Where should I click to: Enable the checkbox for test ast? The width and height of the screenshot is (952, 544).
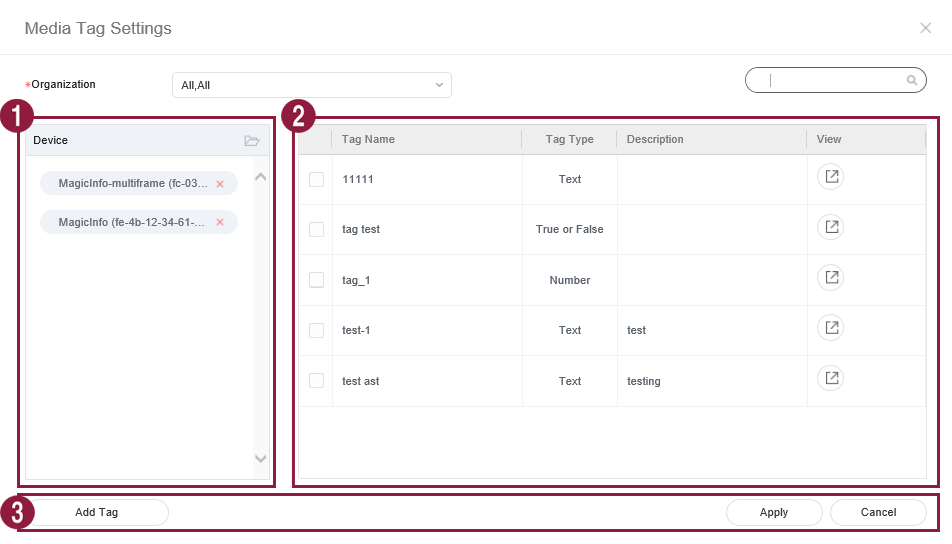(x=316, y=381)
